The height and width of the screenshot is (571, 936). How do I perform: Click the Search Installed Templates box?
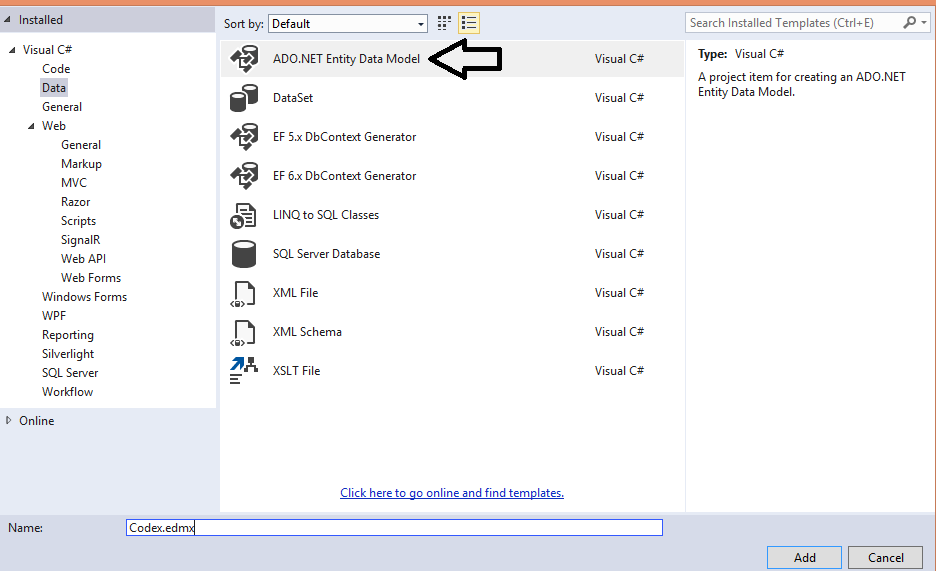pos(794,22)
